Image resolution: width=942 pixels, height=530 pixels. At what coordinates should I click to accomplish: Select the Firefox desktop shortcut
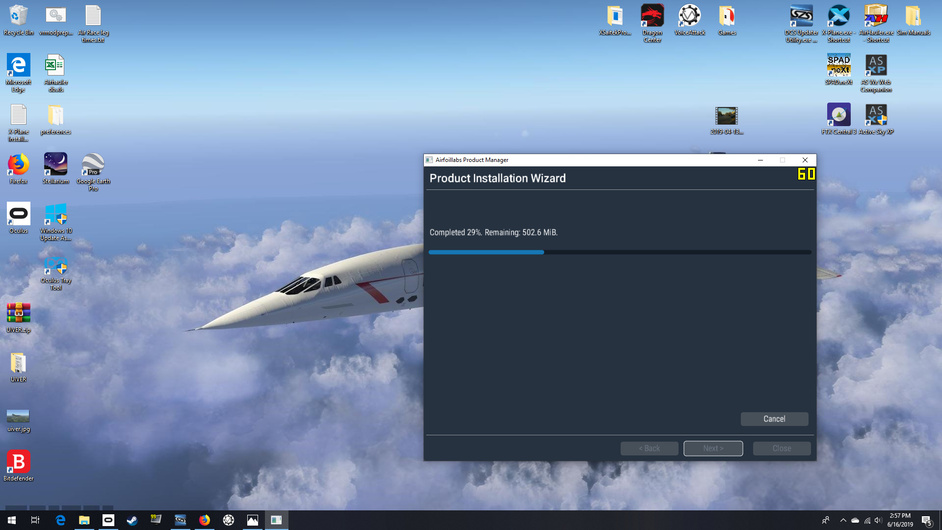tap(18, 169)
